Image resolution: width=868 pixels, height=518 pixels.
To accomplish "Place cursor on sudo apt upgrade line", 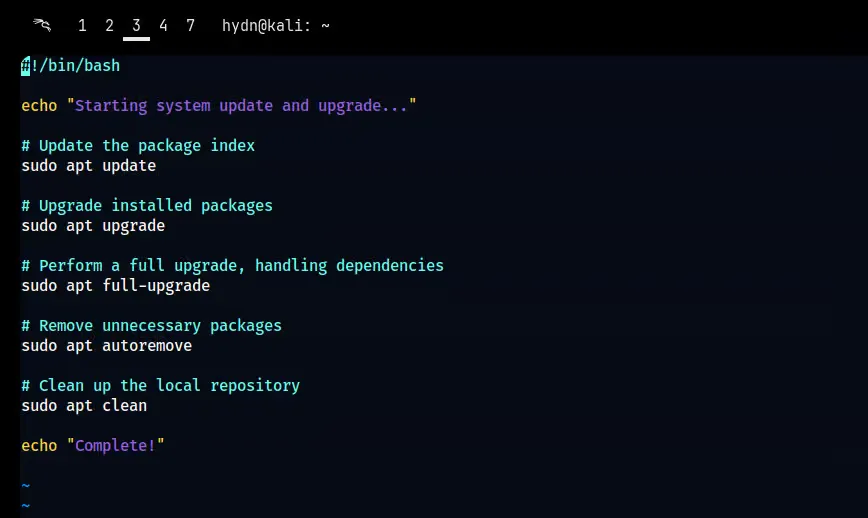I will pyautogui.click(x=93, y=225).
